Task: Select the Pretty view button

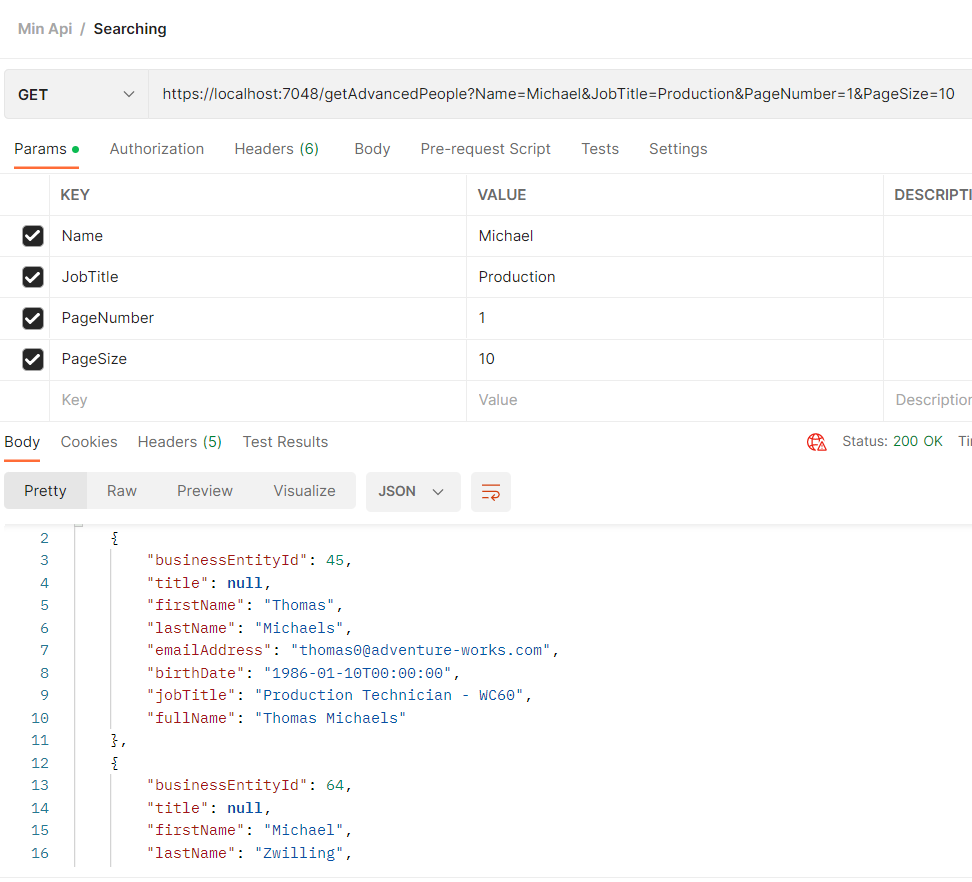Action: [45, 491]
